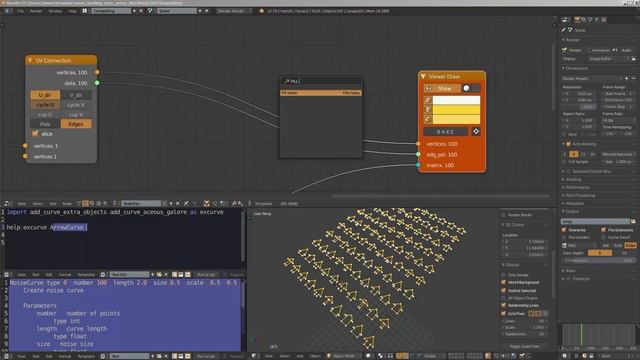Select the RGBA color mode button
The height and width of the screenshot is (360, 640).
pos(630,245)
